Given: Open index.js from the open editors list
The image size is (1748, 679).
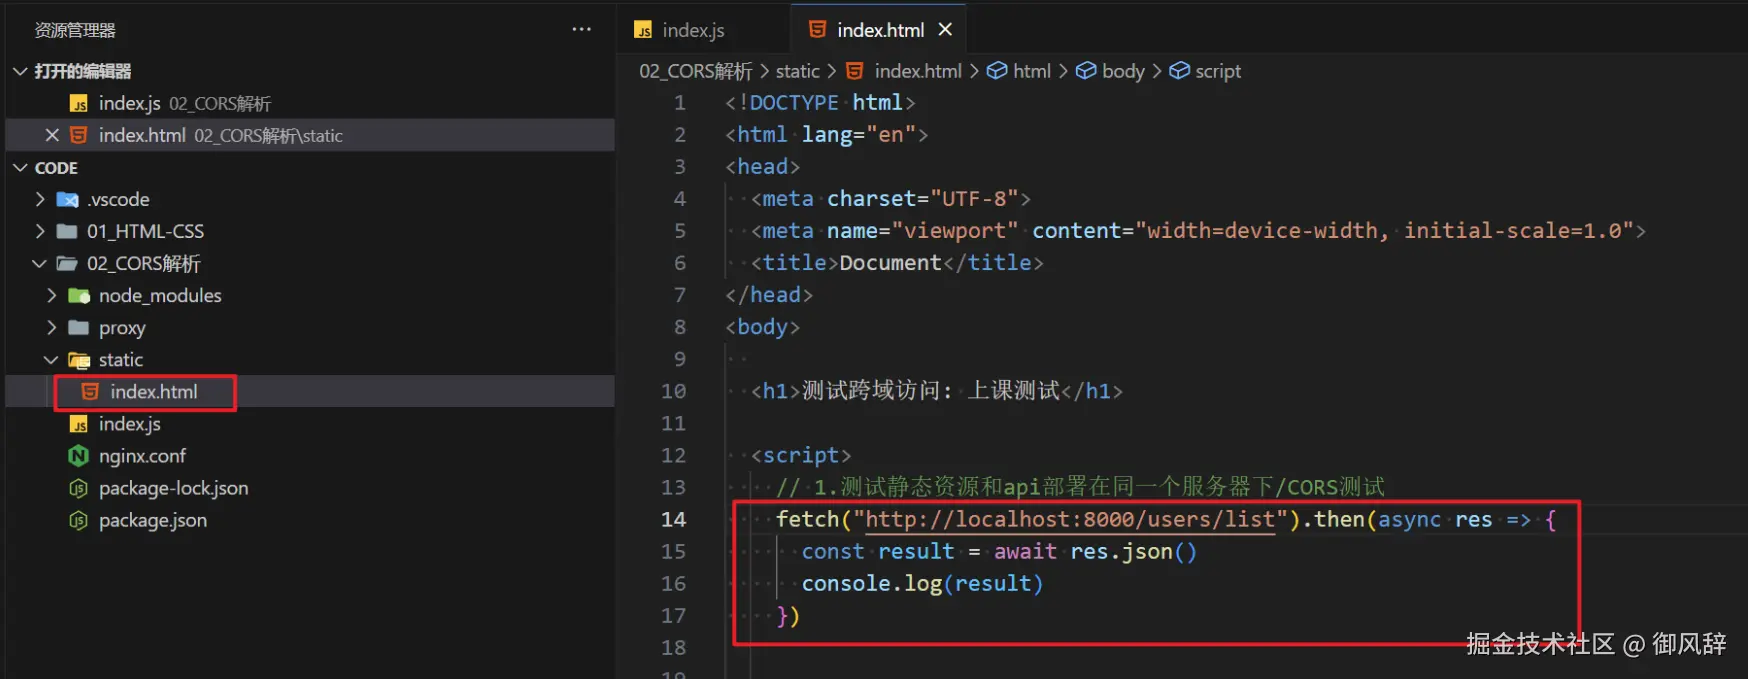Looking at the screenshot, I should click(x=310, y=103).
